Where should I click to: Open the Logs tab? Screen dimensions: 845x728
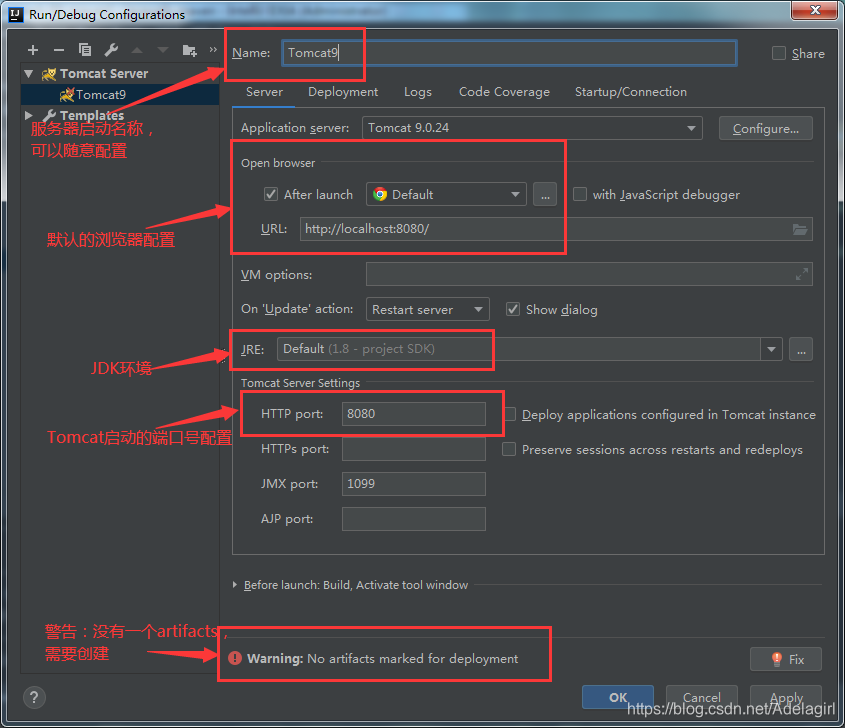point(418,92)
